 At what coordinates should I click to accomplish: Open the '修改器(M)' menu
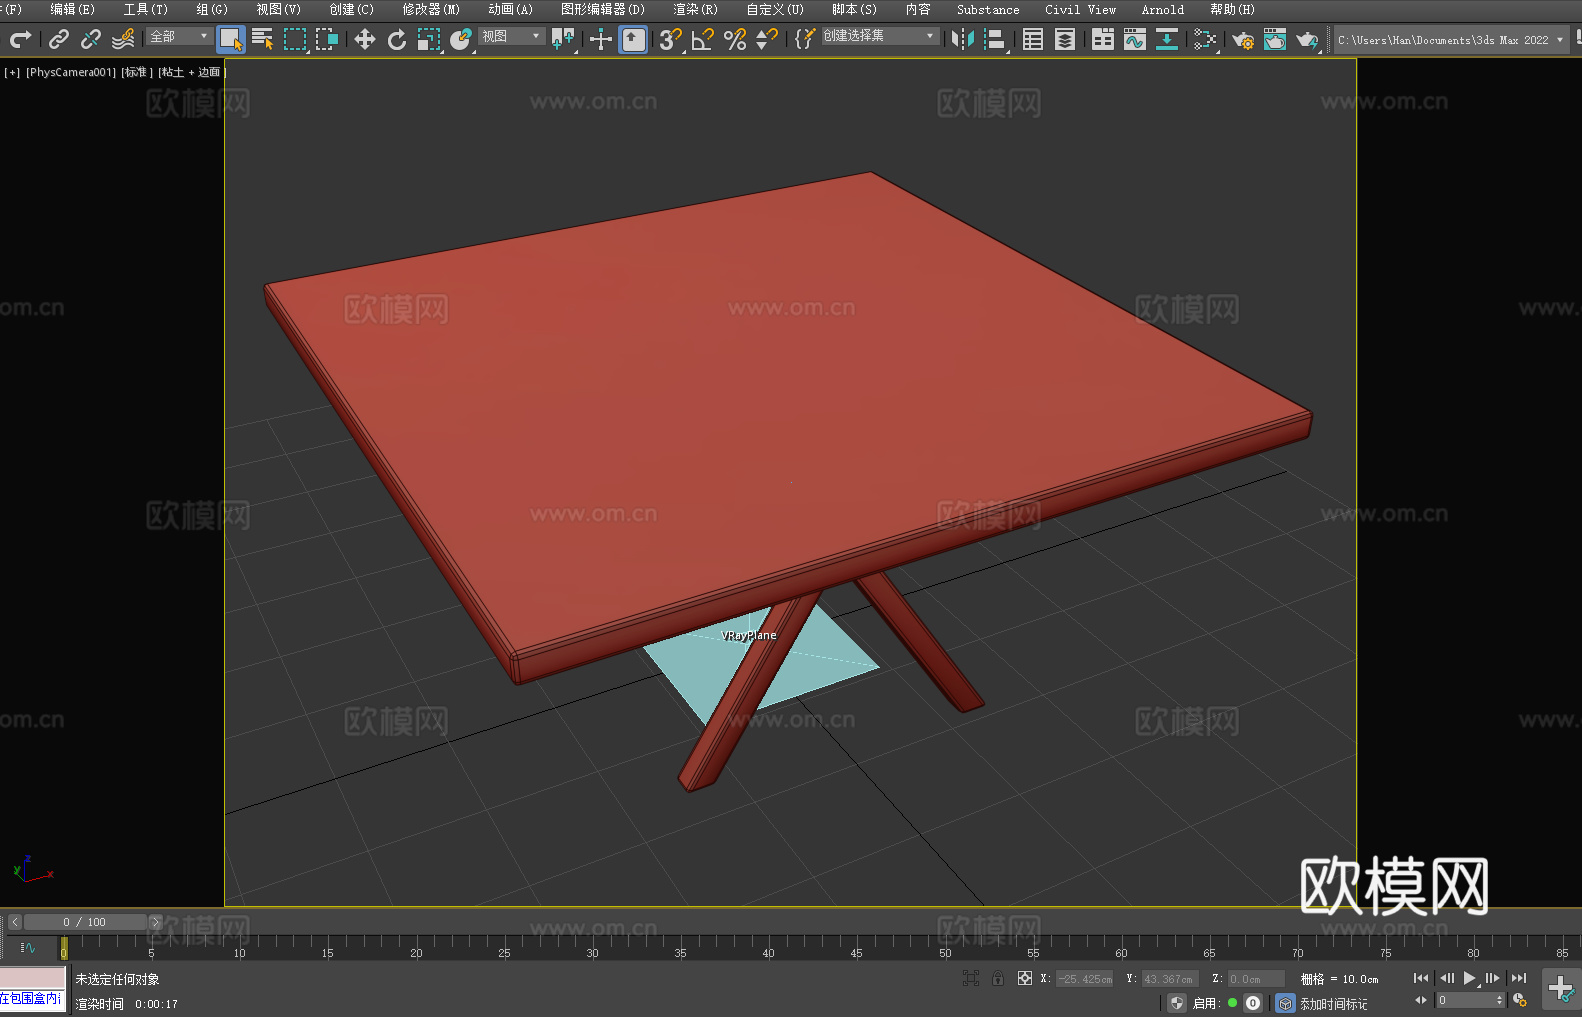(x=431, y=9)
